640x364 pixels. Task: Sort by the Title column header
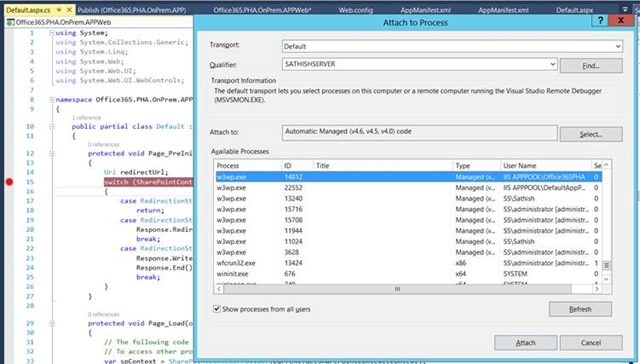pos(383,166)
